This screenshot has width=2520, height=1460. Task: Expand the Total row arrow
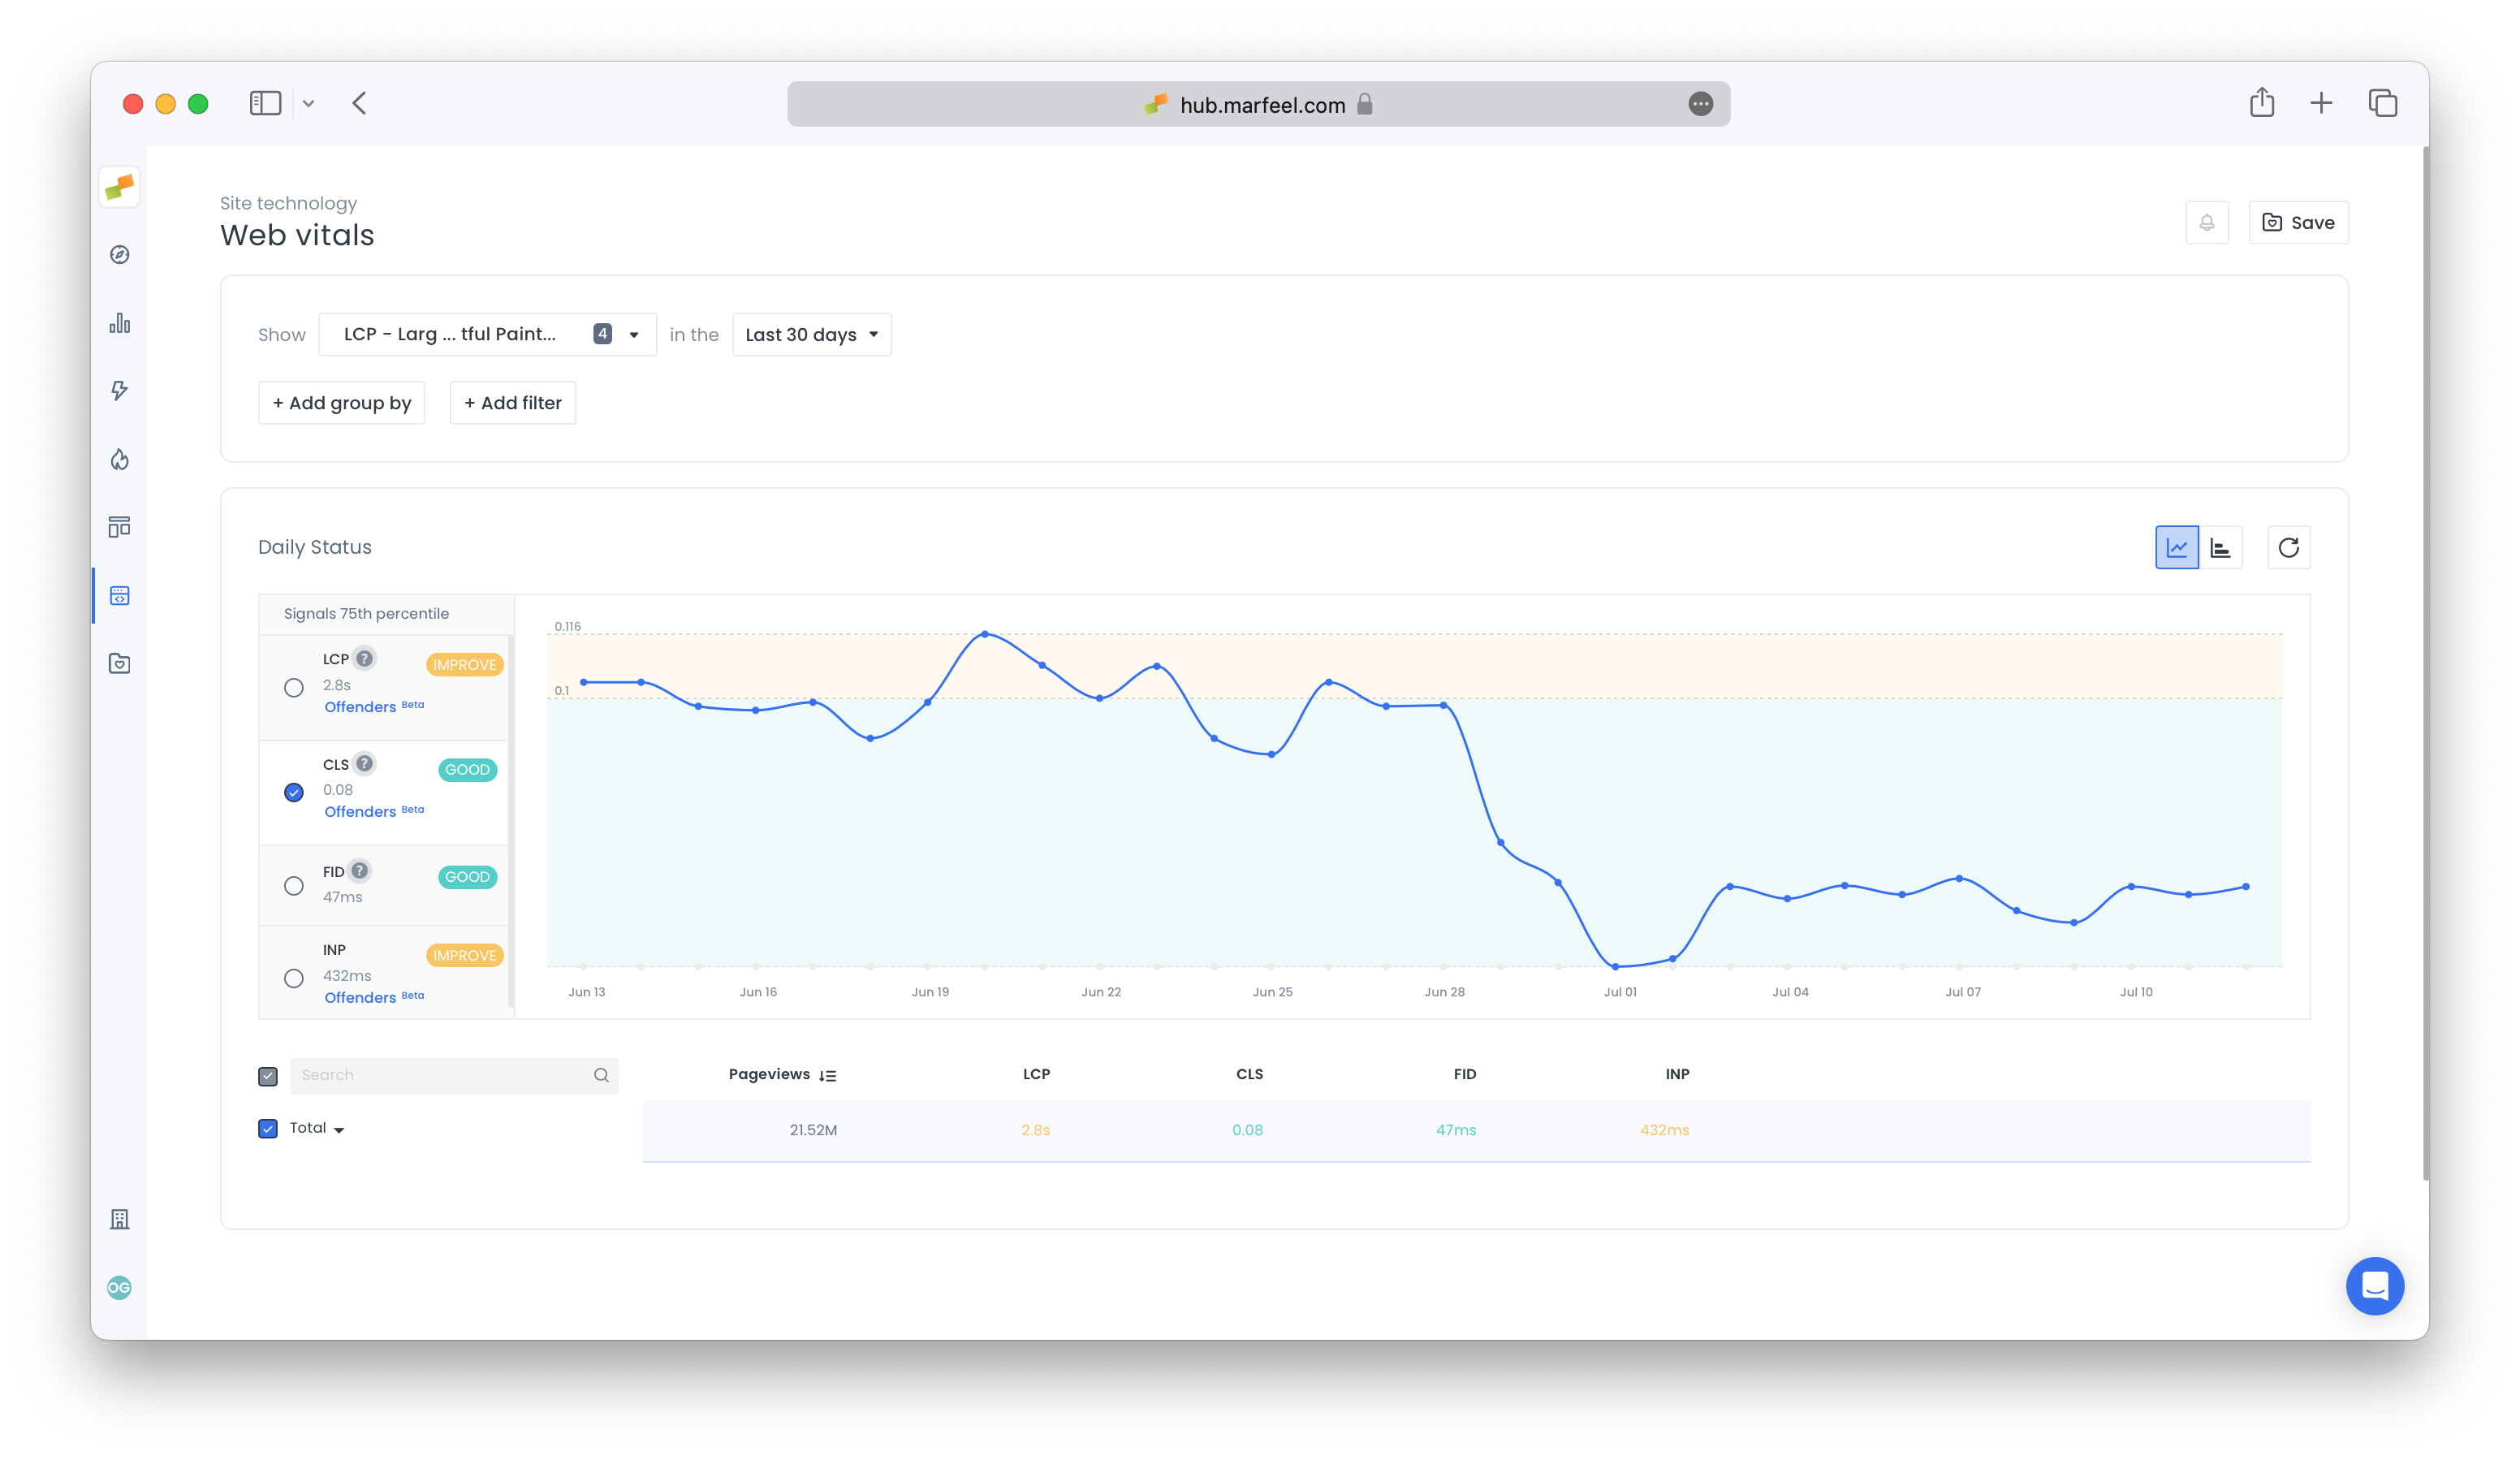(x=338, y=1129)
